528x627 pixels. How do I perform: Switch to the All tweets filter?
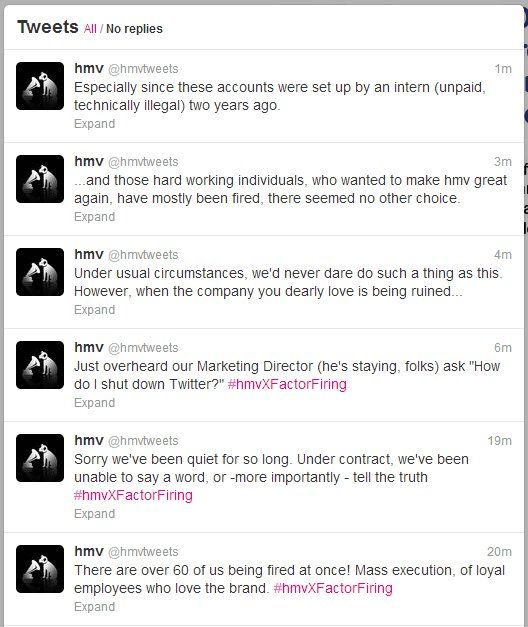click(x=90, y=29)
